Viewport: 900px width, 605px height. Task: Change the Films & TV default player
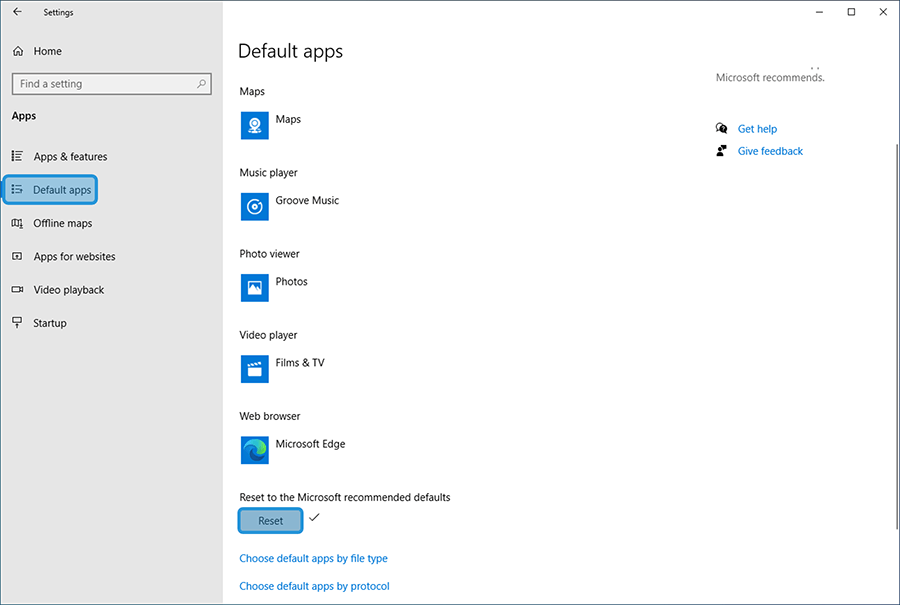[x=300, y=363]
